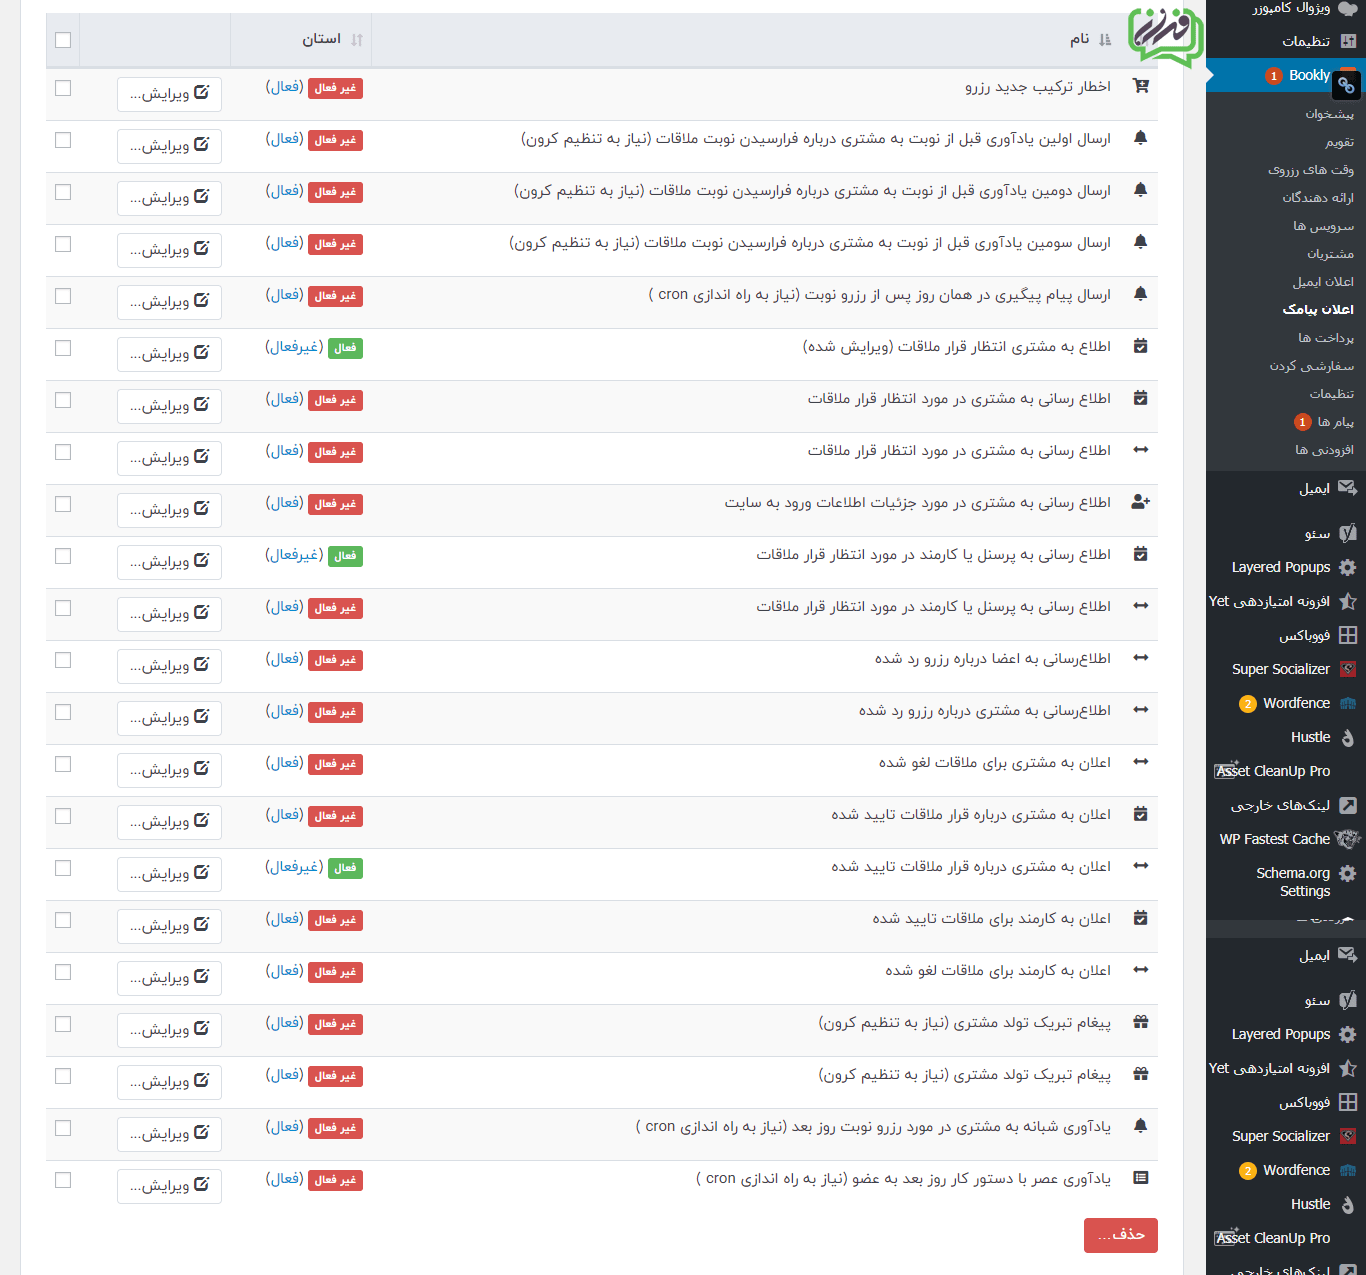Click the green فعال badge of the (ویرایش شده) row
Viewport: 1366px width, 1275px height.
[345, 348]
